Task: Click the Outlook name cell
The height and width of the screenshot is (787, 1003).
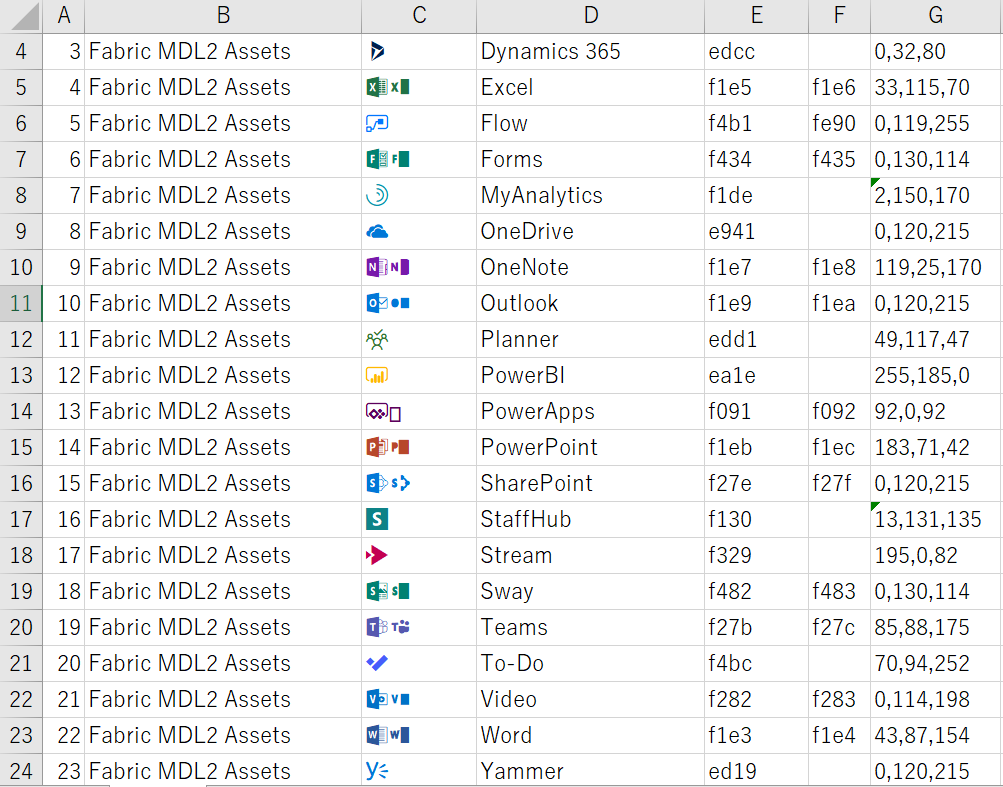Action: coord(590,303)
